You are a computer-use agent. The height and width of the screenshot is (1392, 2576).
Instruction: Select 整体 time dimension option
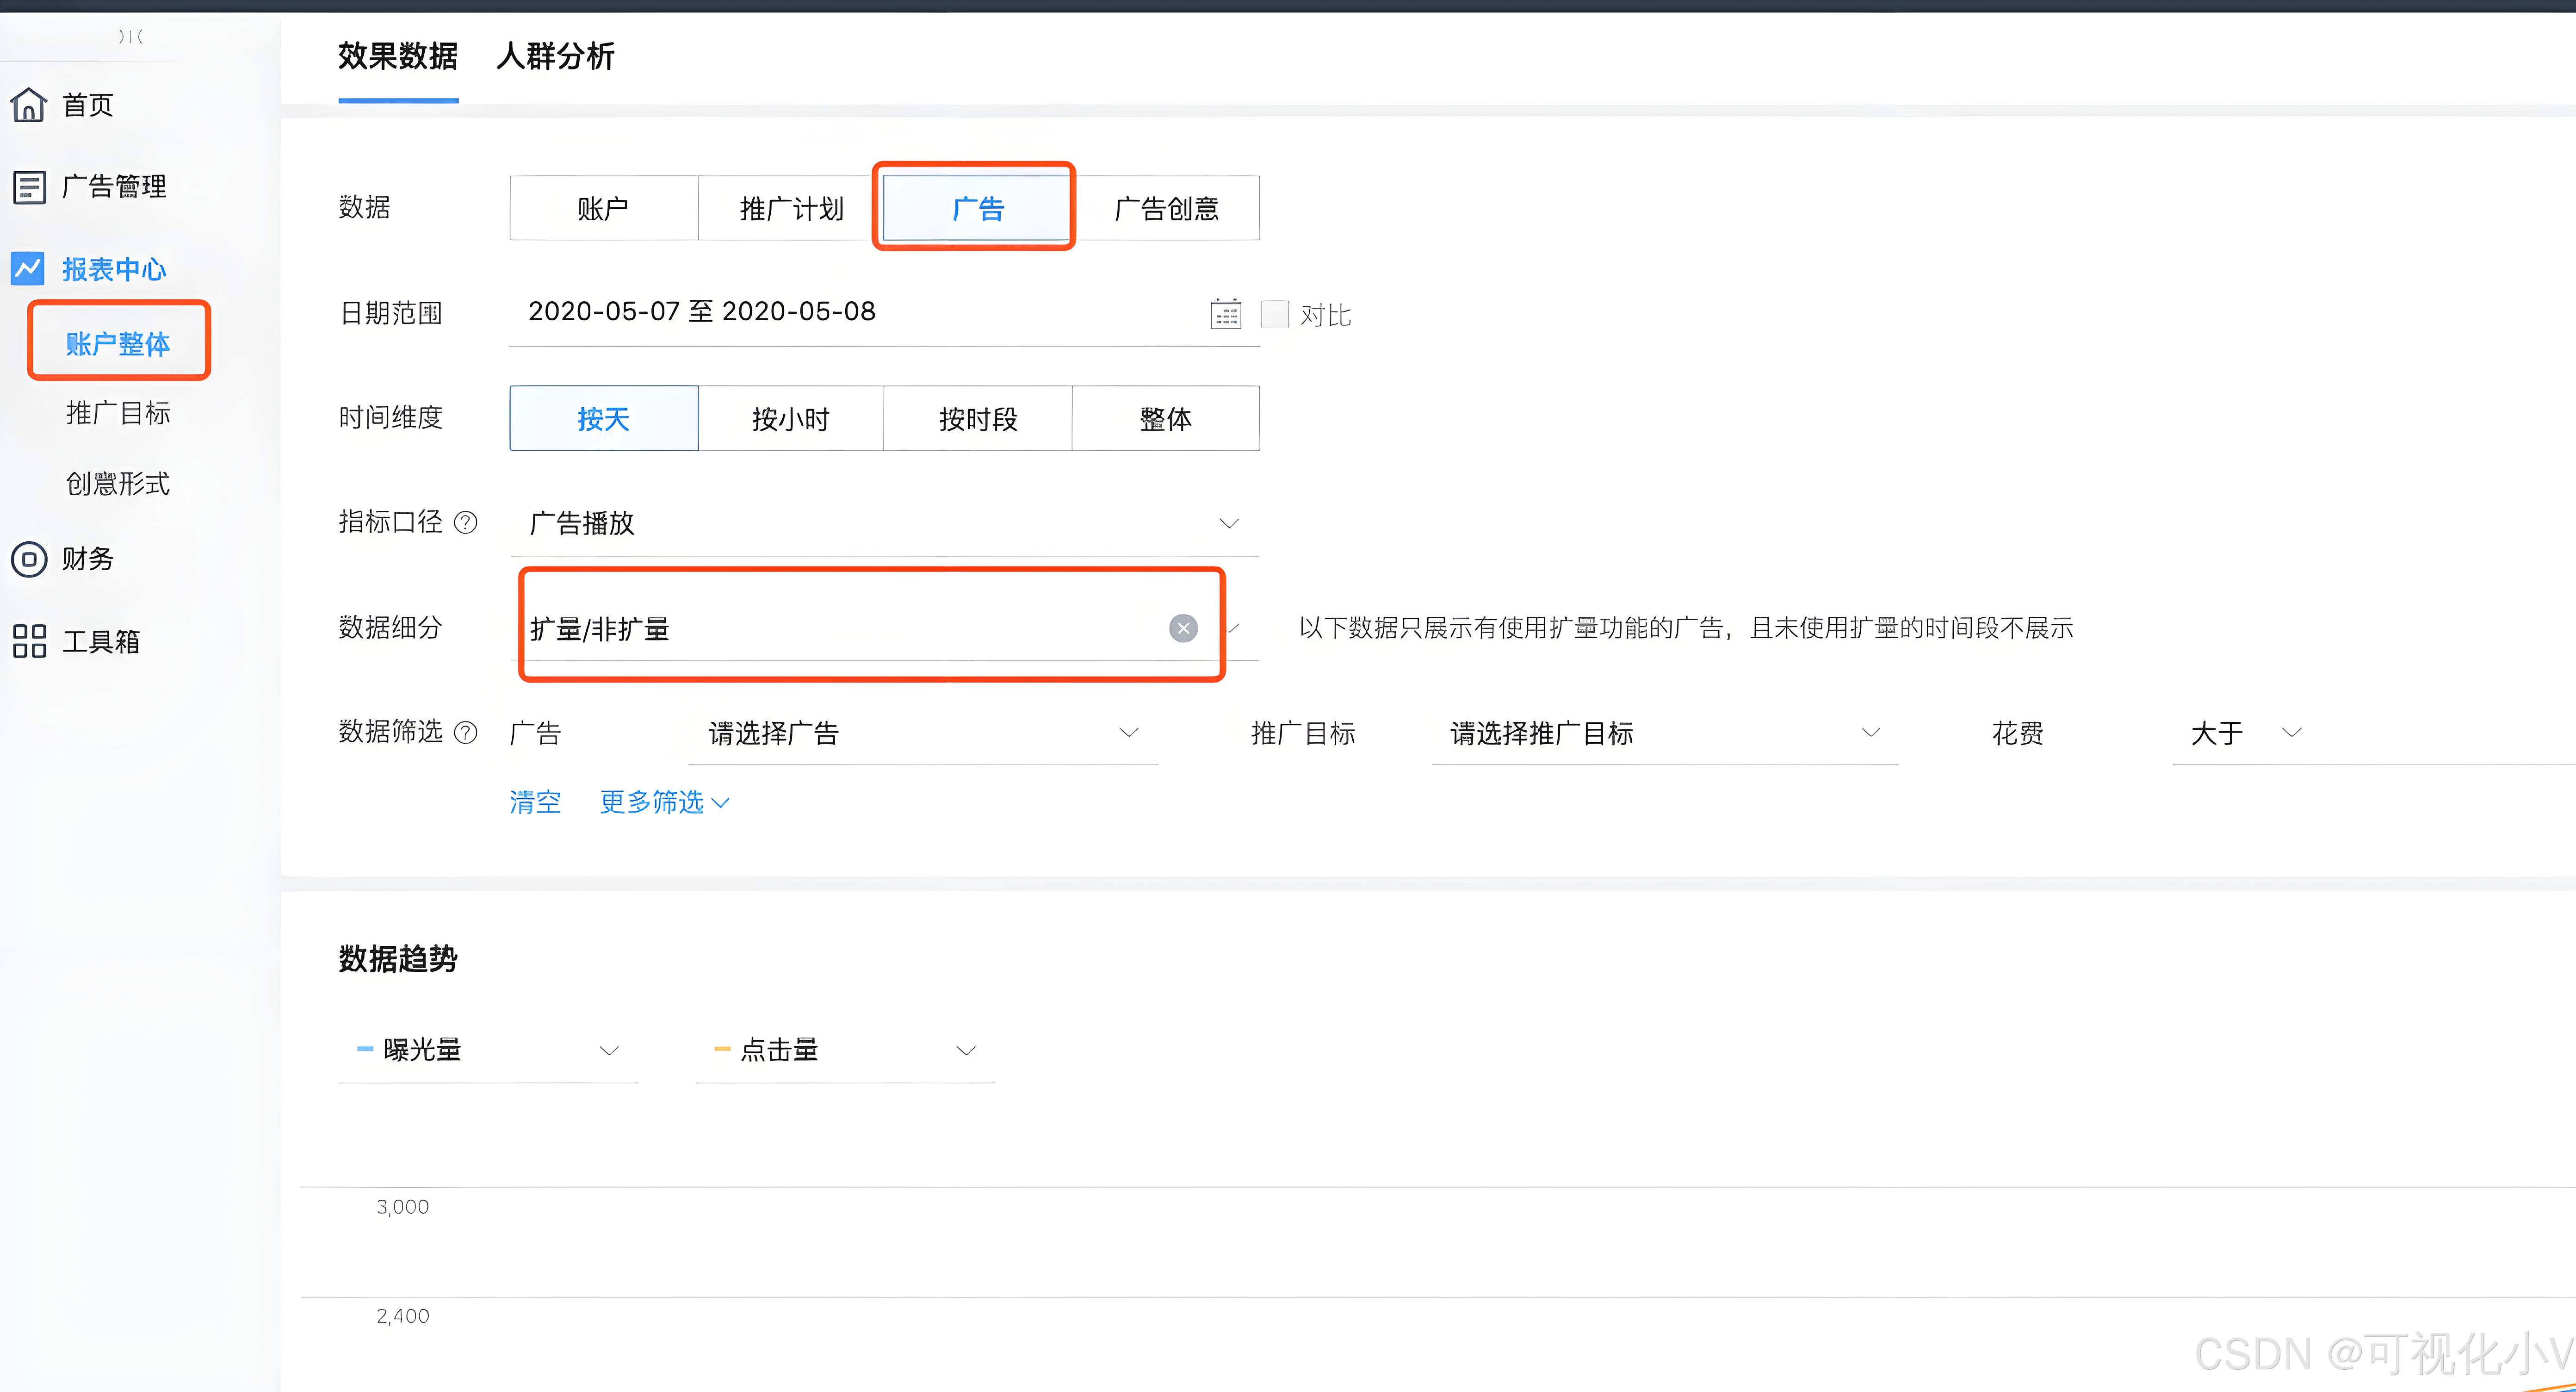pos(1165,419)
